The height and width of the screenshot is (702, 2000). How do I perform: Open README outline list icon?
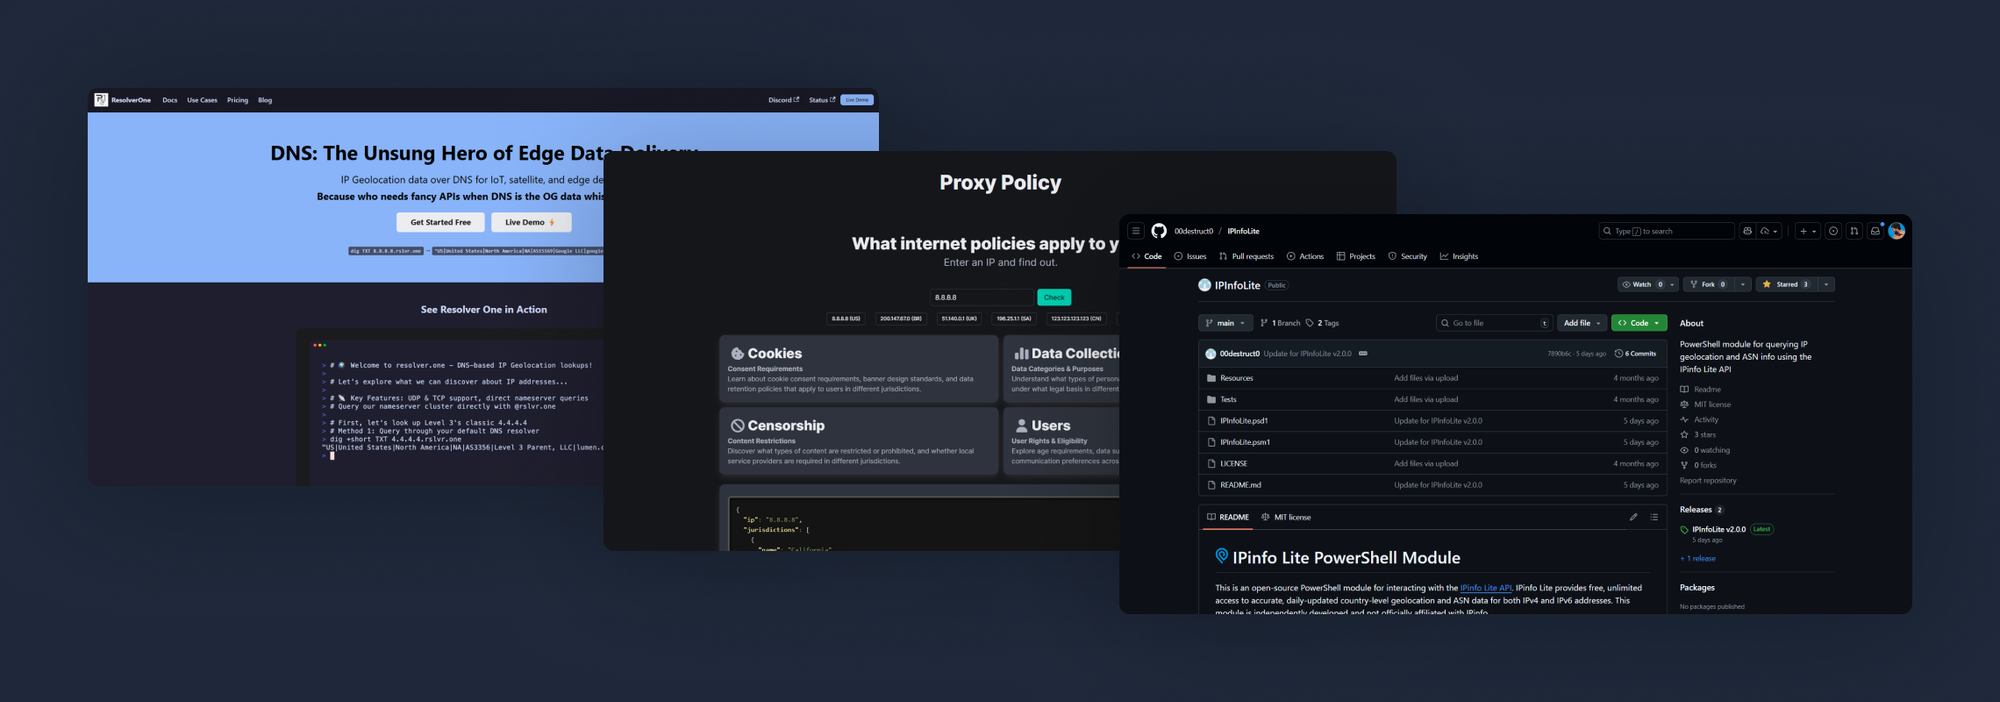click(1654, 517)
